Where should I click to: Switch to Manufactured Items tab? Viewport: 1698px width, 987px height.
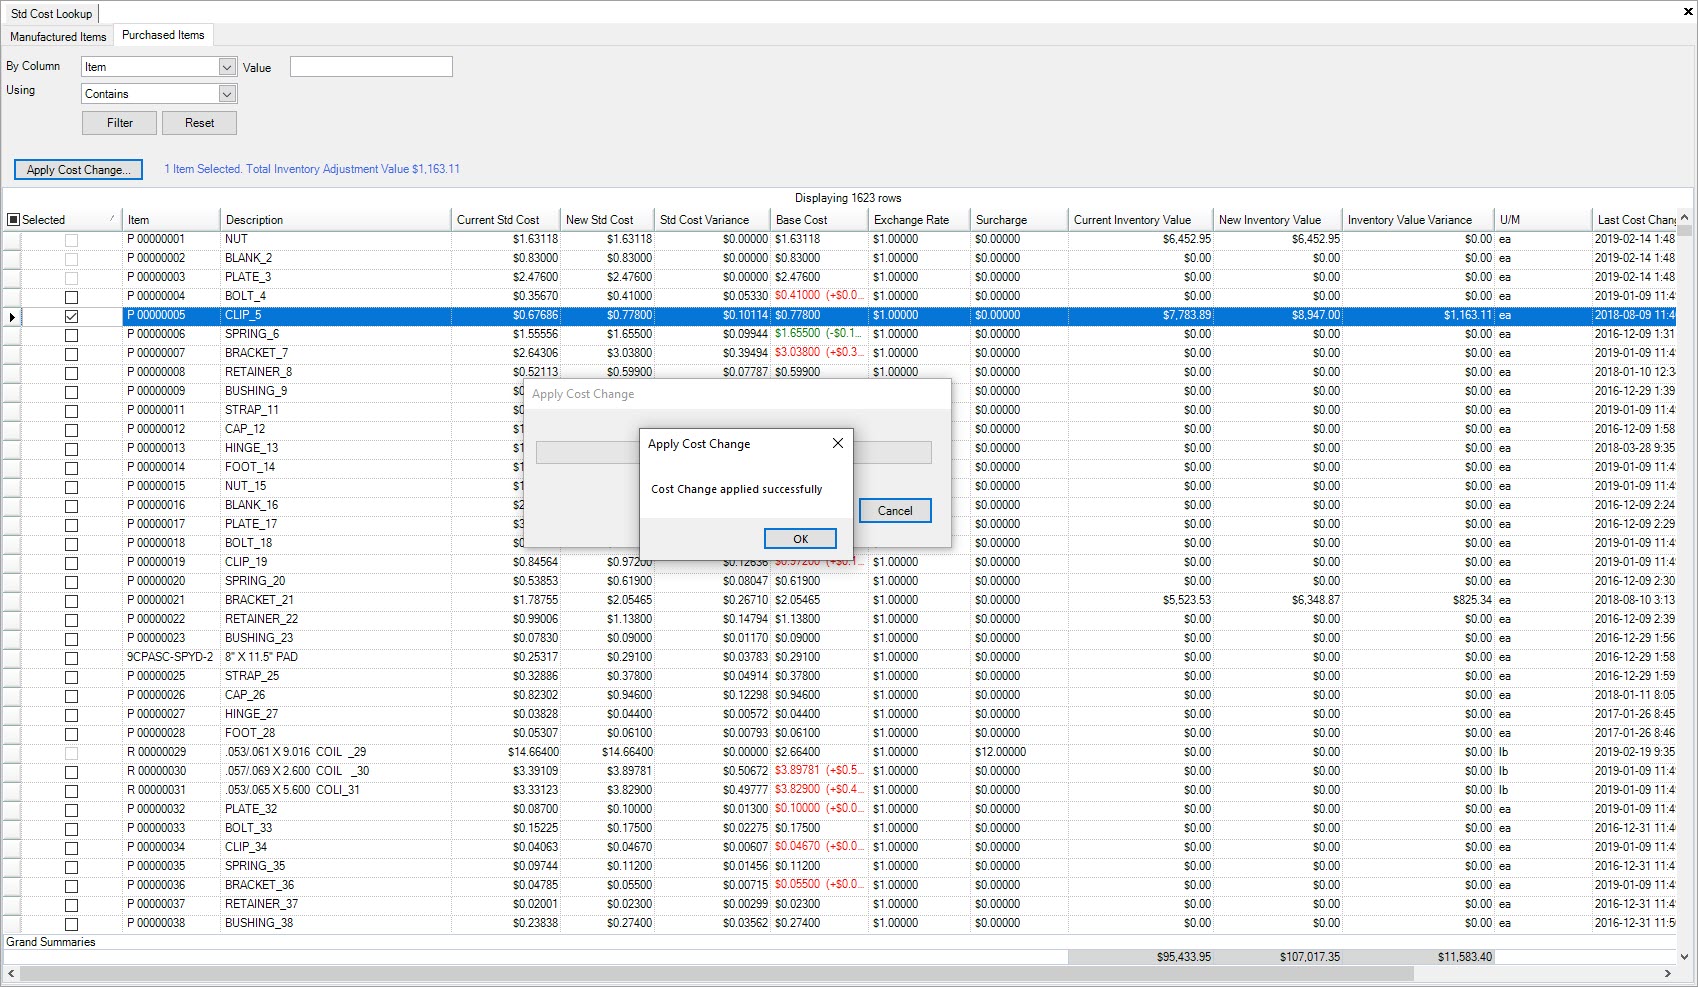(58, 36)
